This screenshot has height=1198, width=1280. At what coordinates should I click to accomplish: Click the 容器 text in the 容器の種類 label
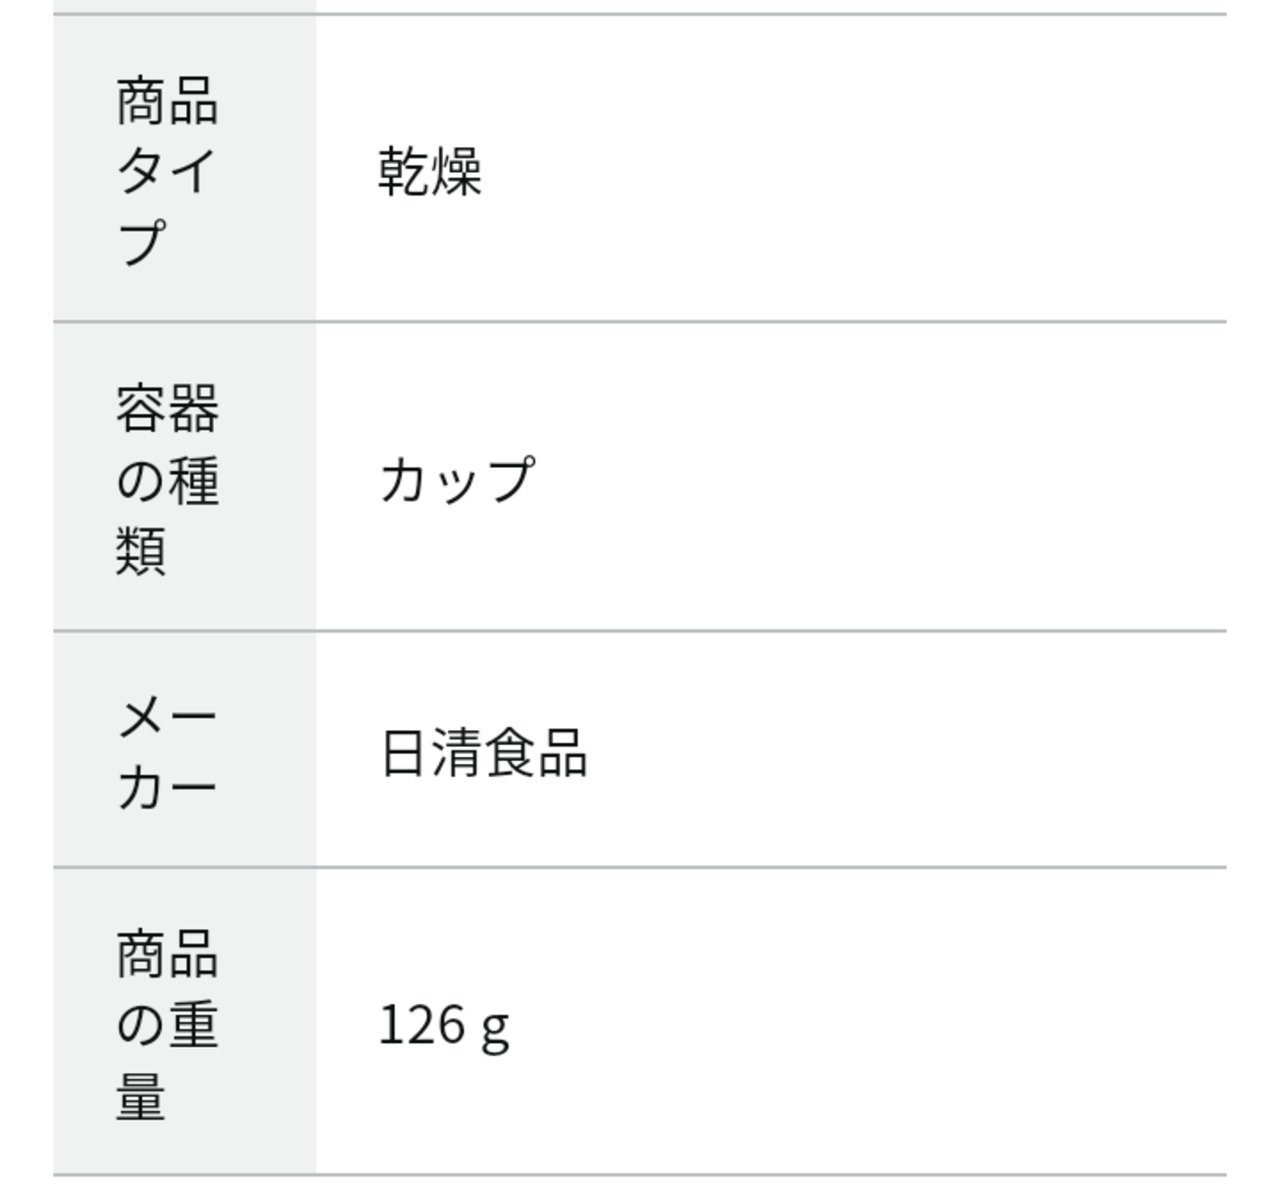(167, 408)
